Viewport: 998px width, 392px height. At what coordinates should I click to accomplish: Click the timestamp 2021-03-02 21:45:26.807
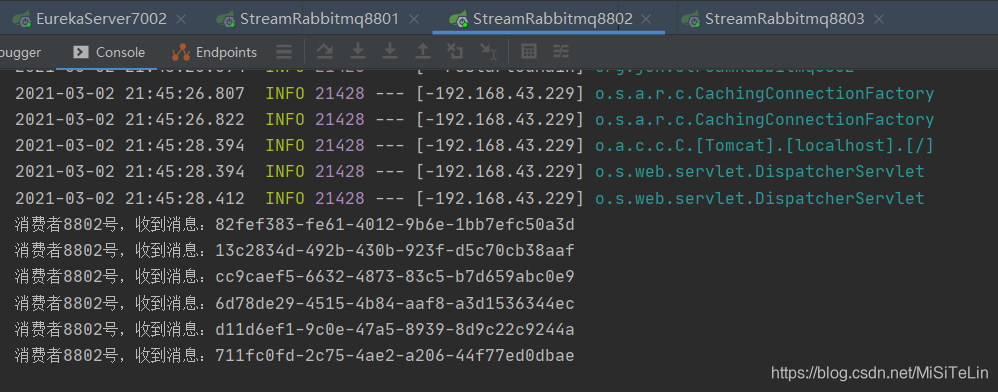click(130, 94)
